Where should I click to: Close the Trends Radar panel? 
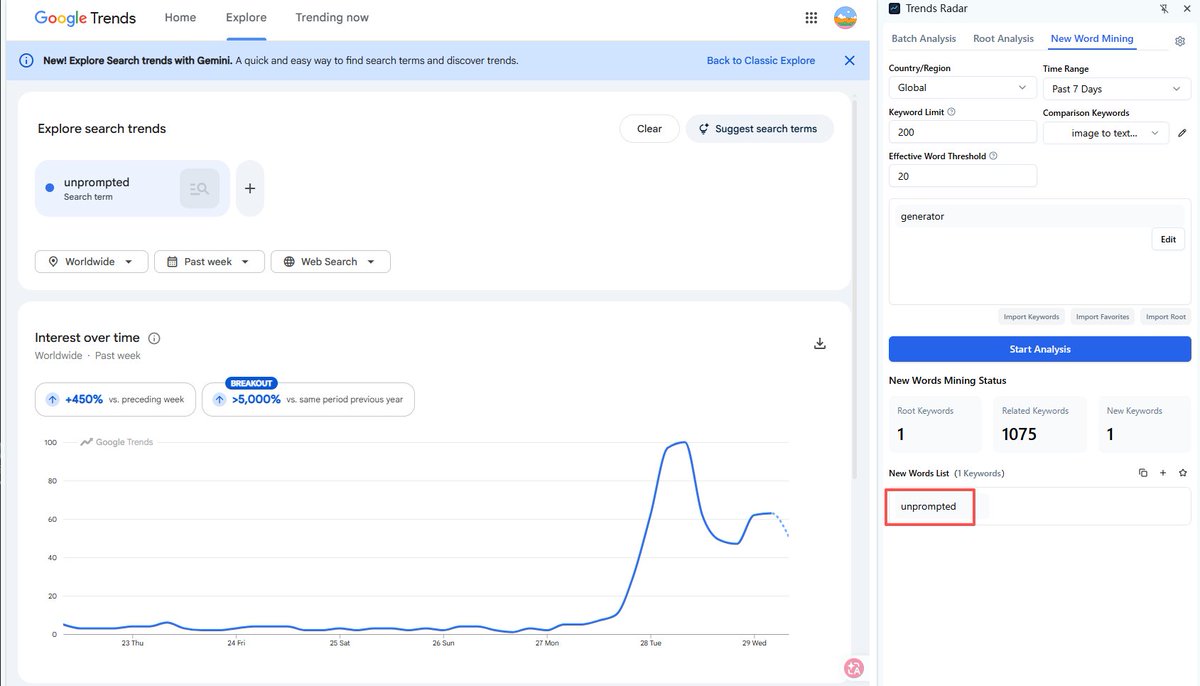coord(1186,9)
